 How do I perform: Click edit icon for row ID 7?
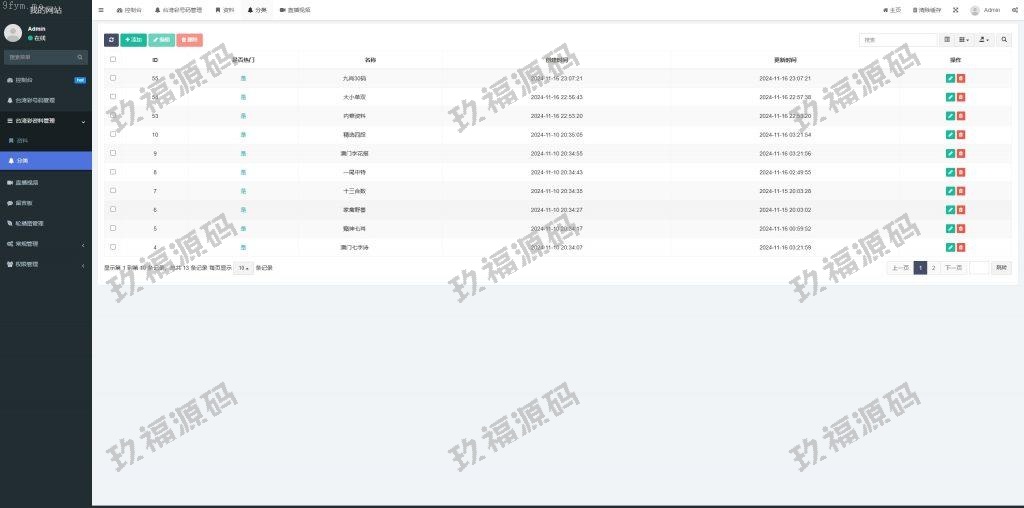[x=950, y=190]
